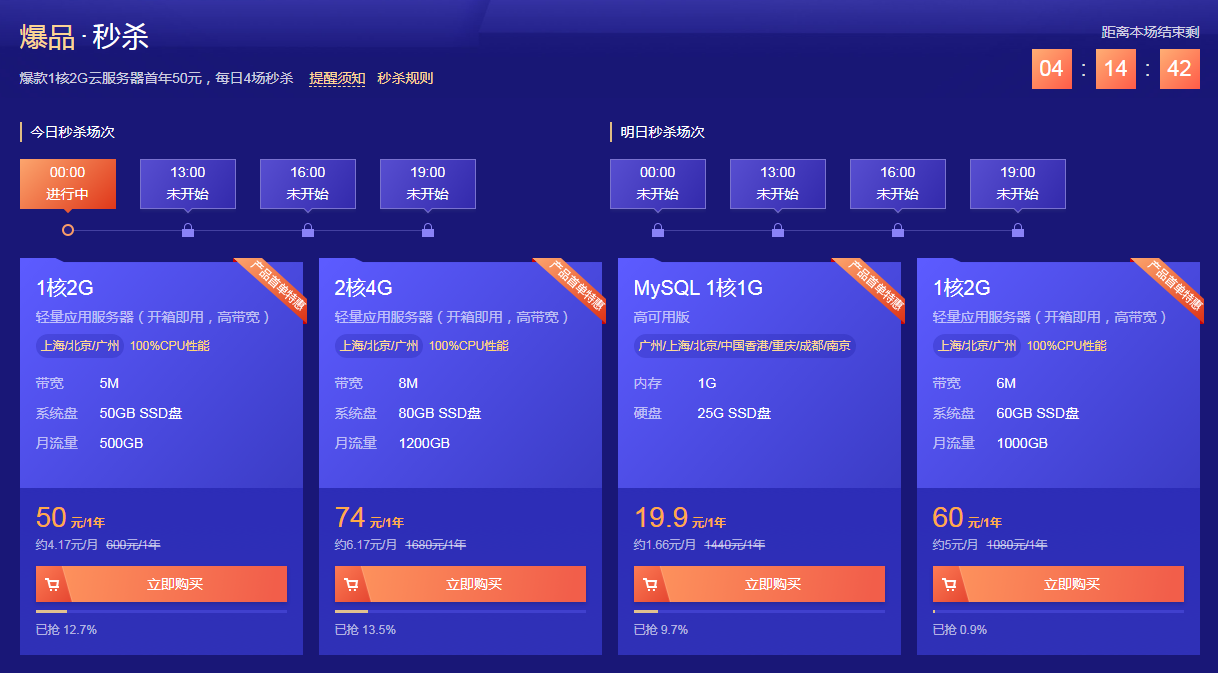Click cart icon on 74元 2核4G card
The width and height of the screenshot is (1218, 673).
(x=351, y=585)
